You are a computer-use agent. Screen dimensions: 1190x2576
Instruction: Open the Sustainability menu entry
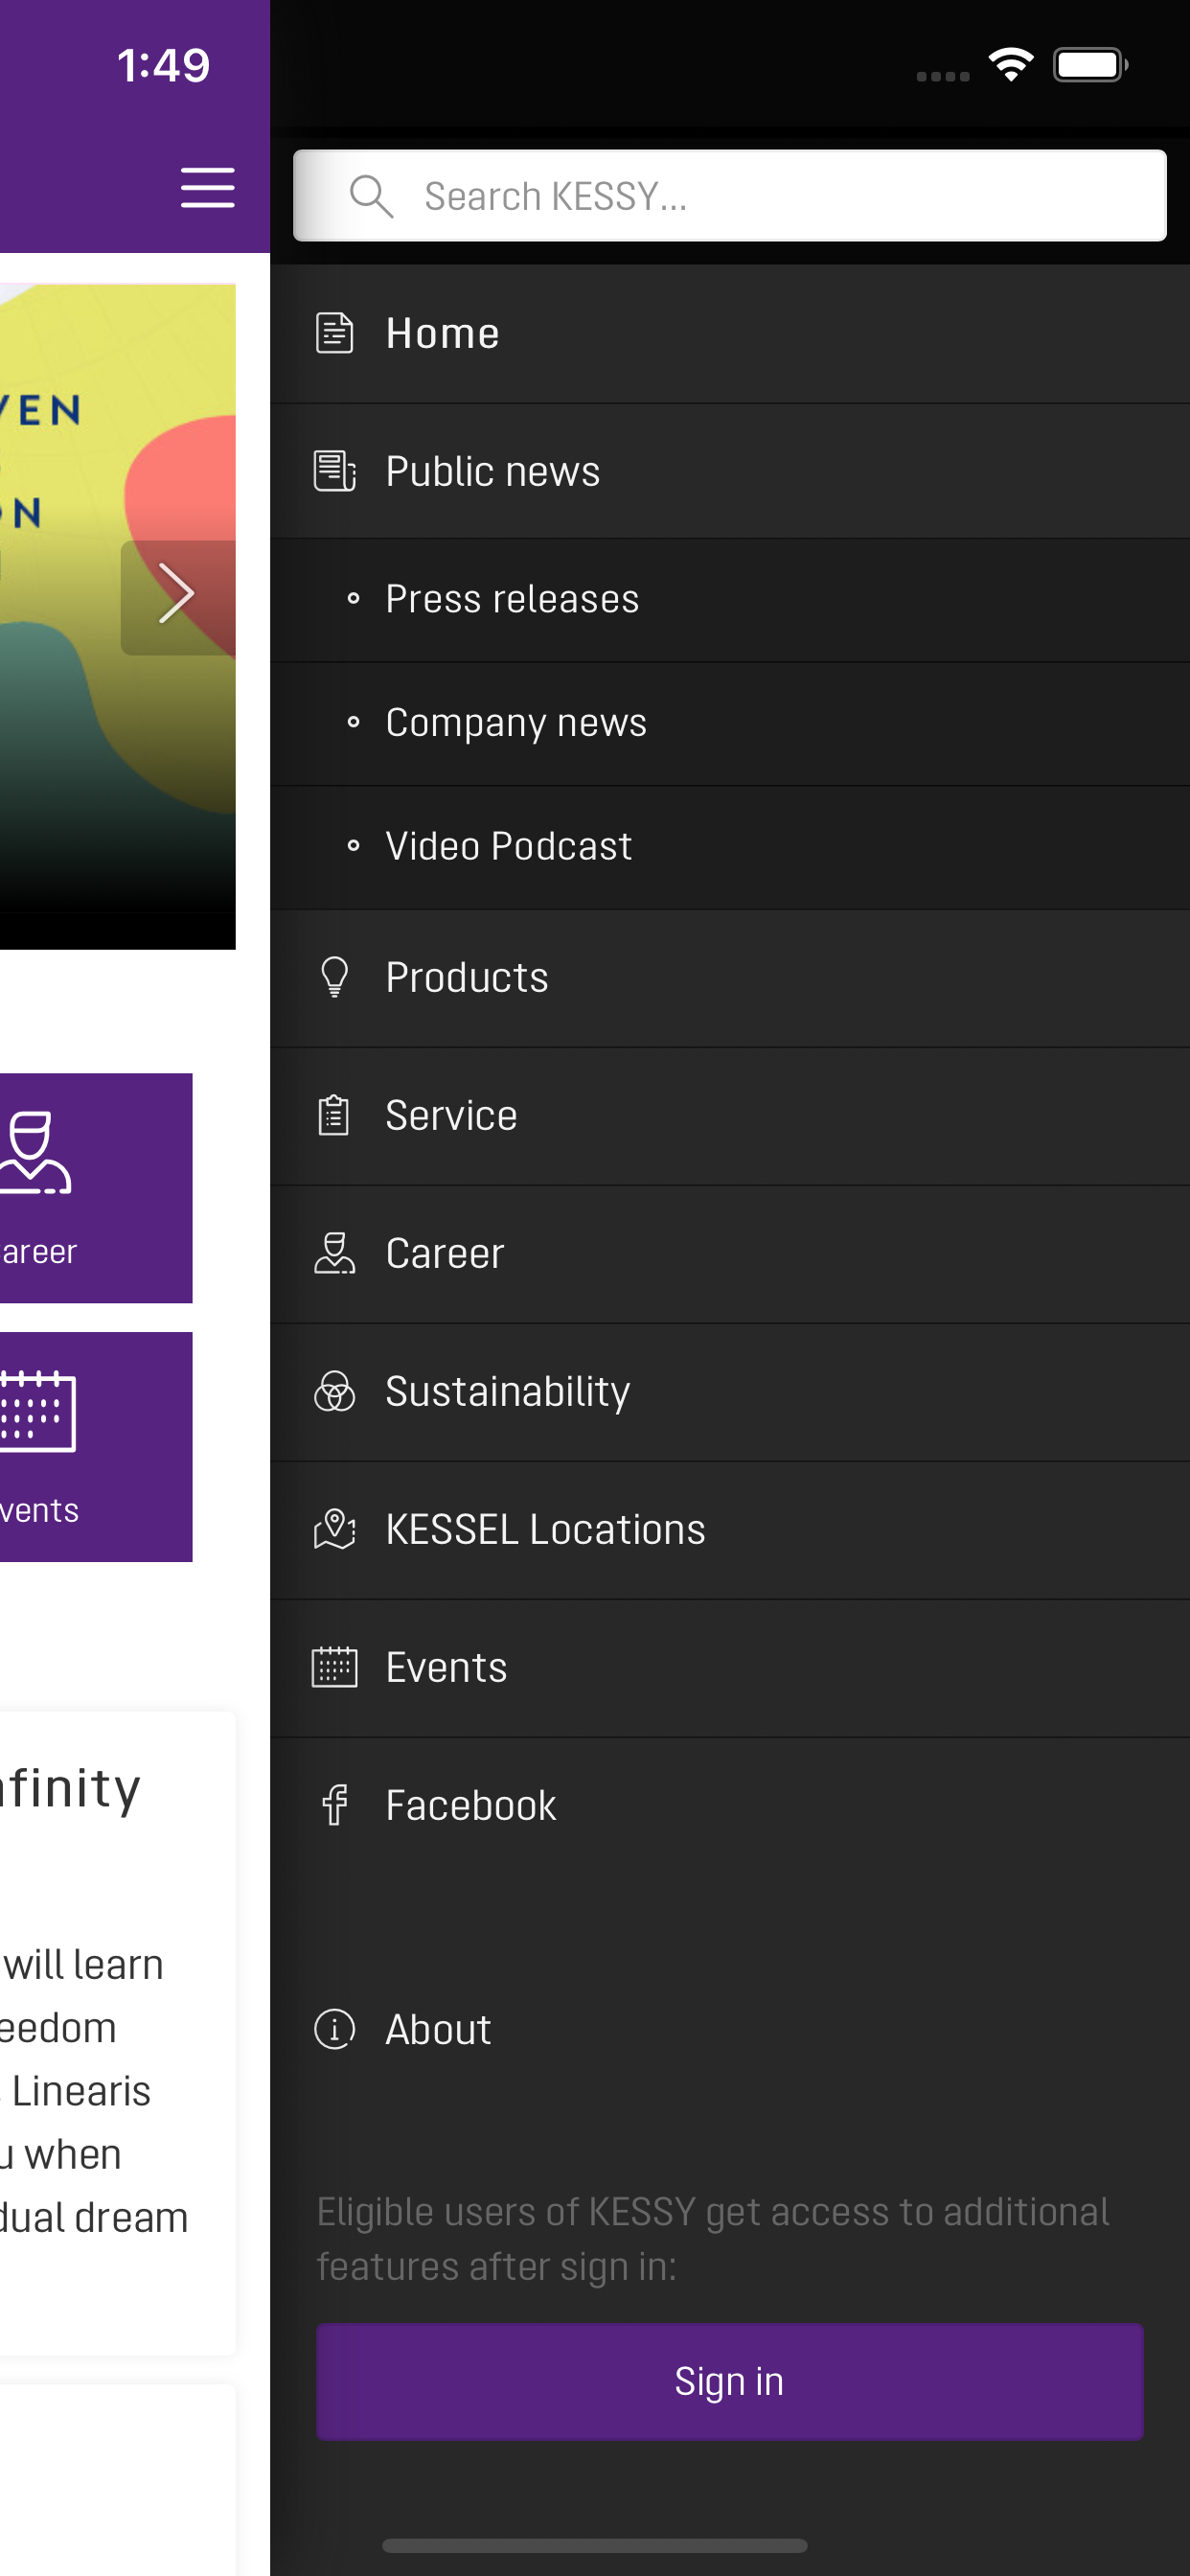[x=729, y=1392]
